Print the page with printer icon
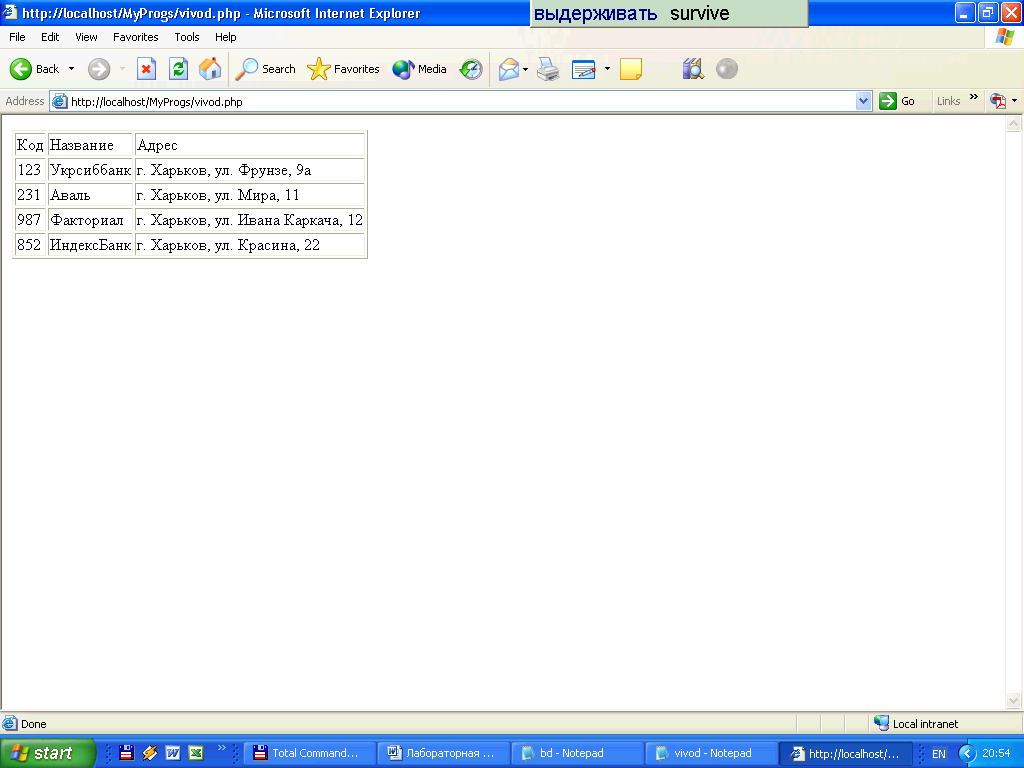 point(548,69)
